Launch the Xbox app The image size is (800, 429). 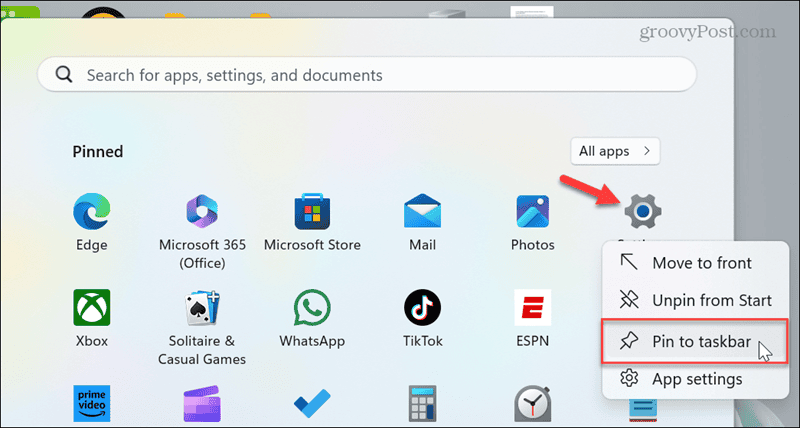[x=92, y=307]
